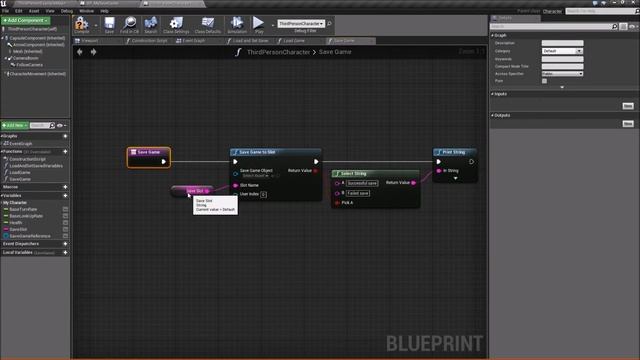640x360 pixels.
Task: Click magnifier icon beside the Debug Filter dropdown
Action: point(329,24)
